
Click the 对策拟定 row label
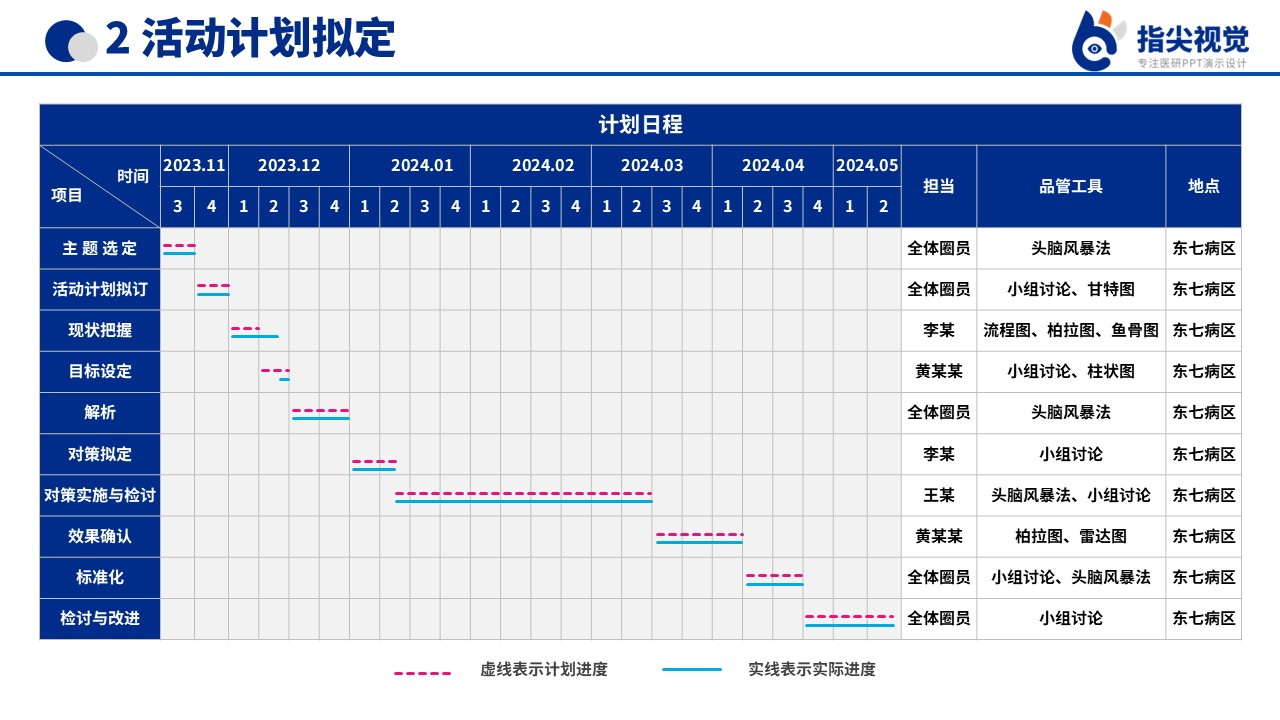tap(100, 454)
